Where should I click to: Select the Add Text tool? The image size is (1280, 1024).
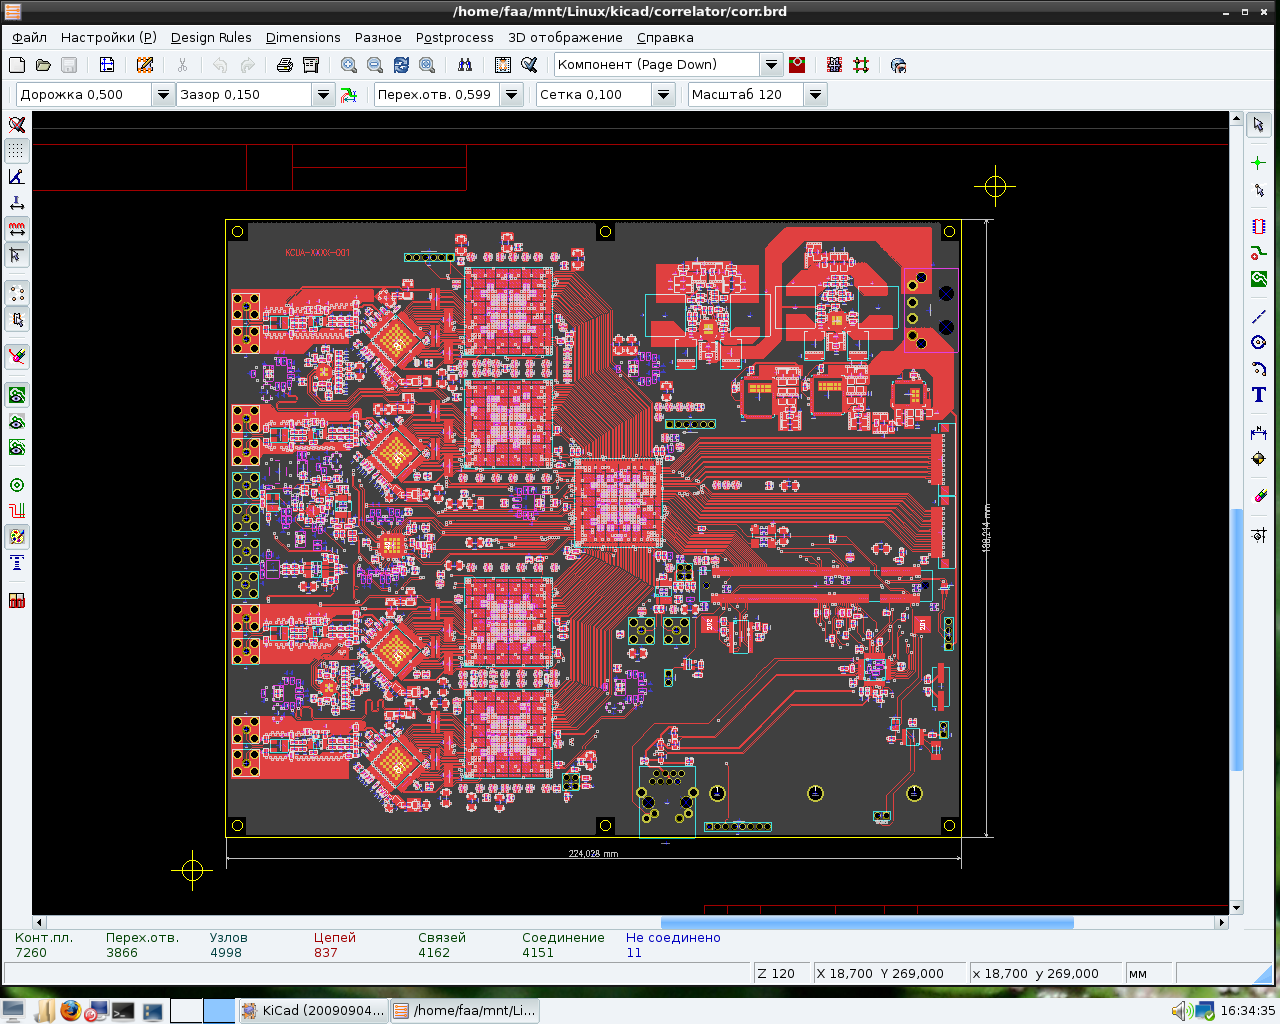coord(1258,395)
